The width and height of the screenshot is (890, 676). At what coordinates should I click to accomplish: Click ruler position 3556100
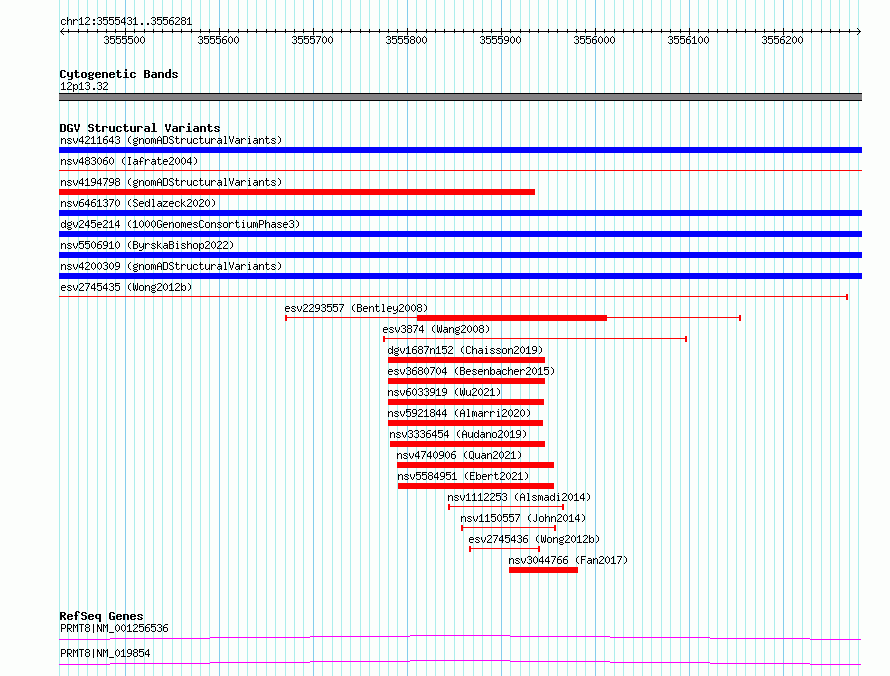(689, 40)
